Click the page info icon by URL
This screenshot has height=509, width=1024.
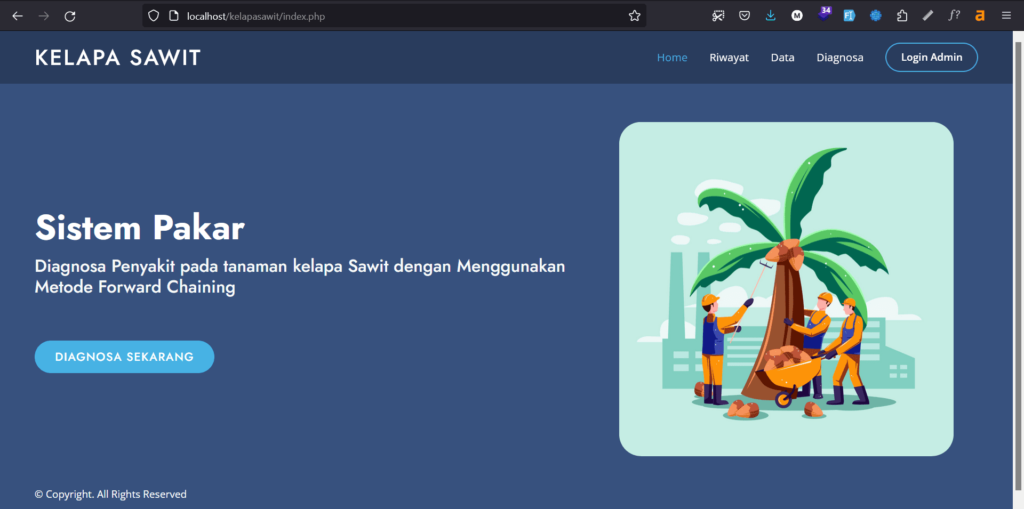174,16
